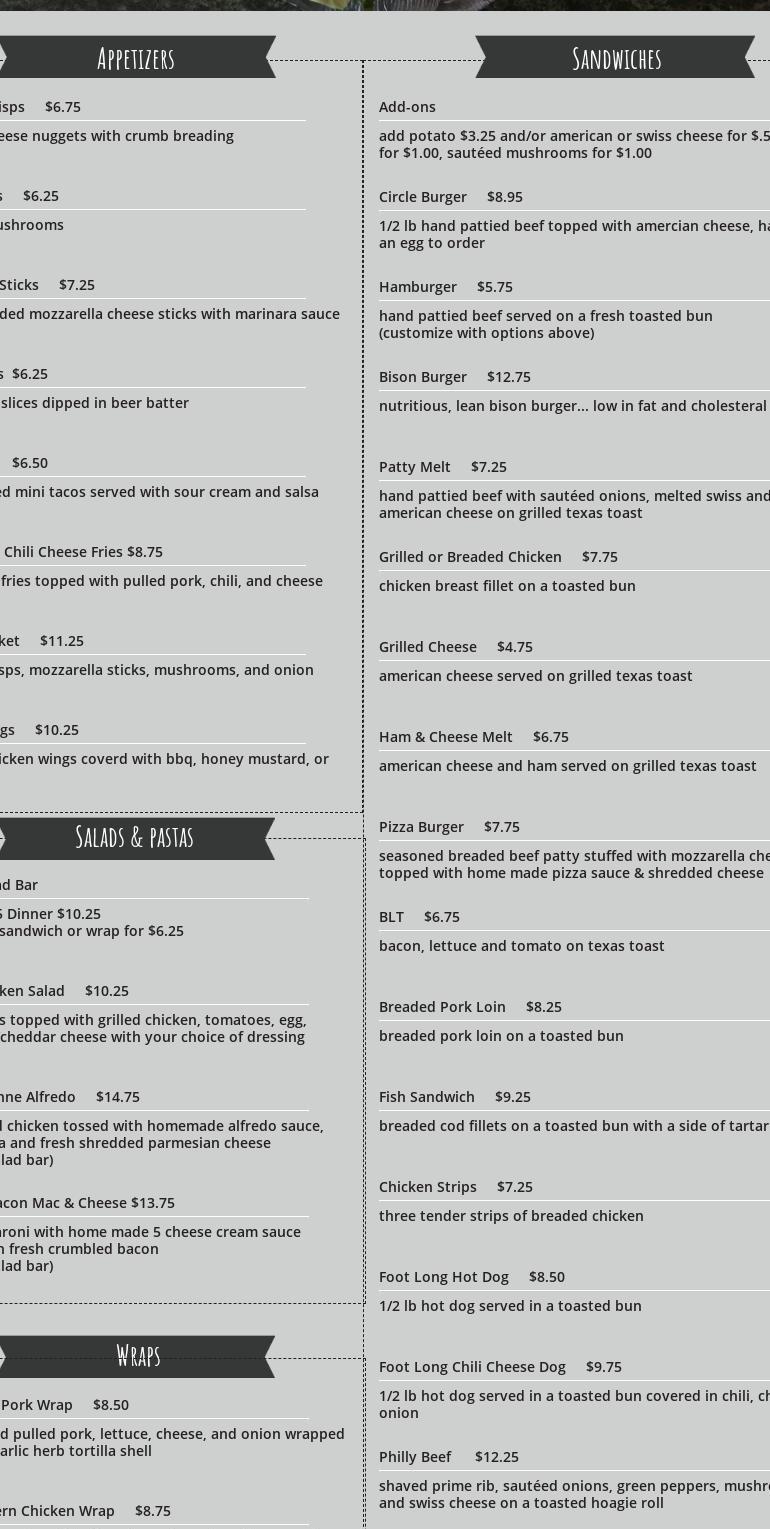
Task: Click the Salads & Pastas header banner
Action: [135, 837]
